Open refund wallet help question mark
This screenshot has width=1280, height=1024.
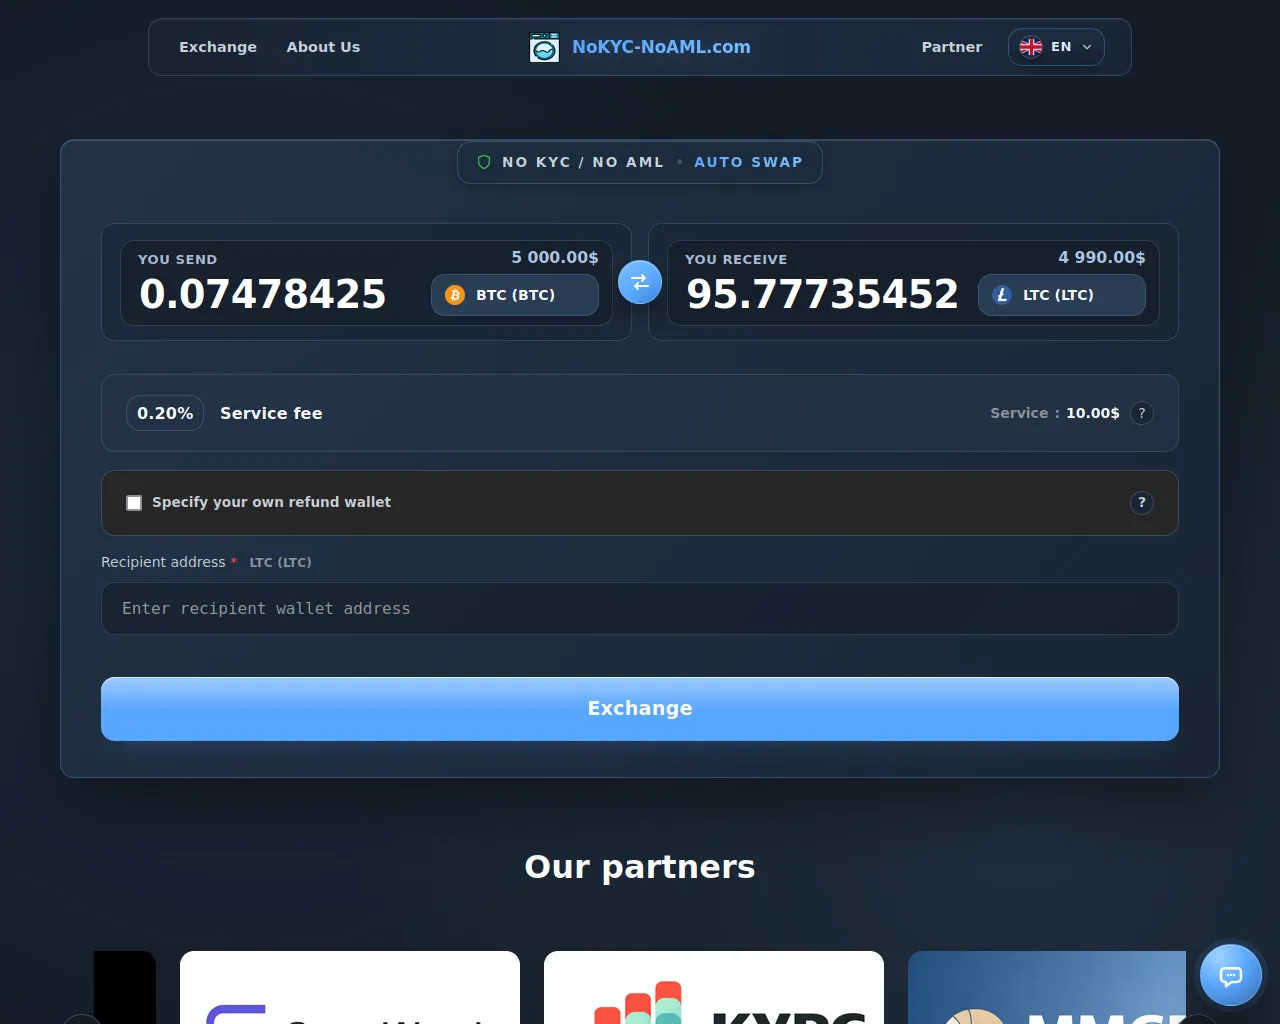(x=1141, y=503)
